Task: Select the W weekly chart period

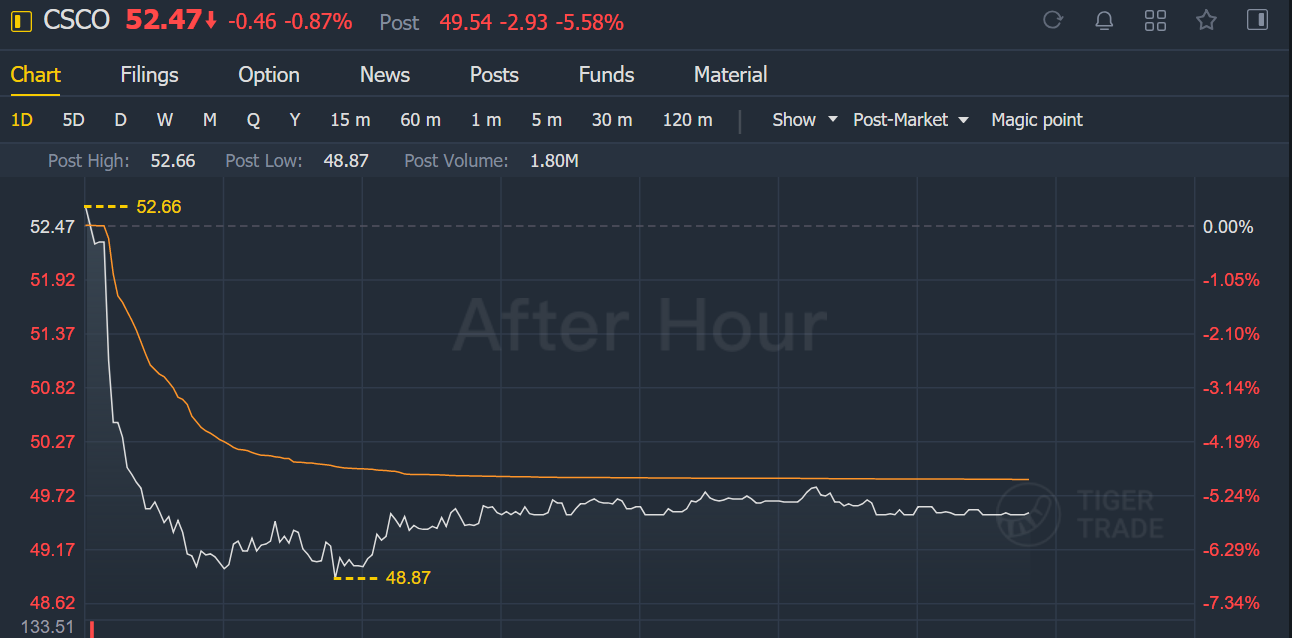Action: point(165,120)
